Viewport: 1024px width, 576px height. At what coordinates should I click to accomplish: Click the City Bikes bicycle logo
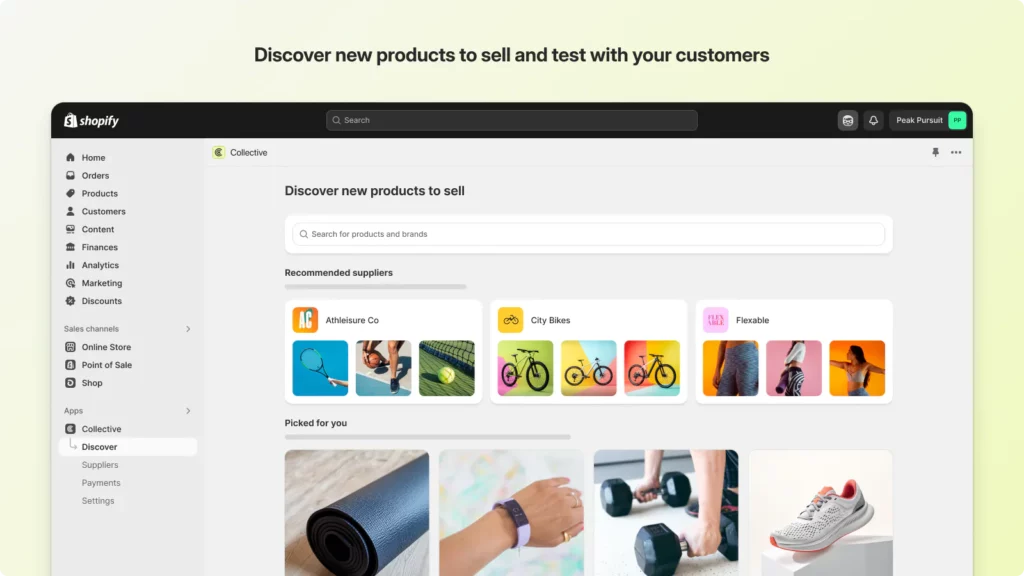(510, 320)
